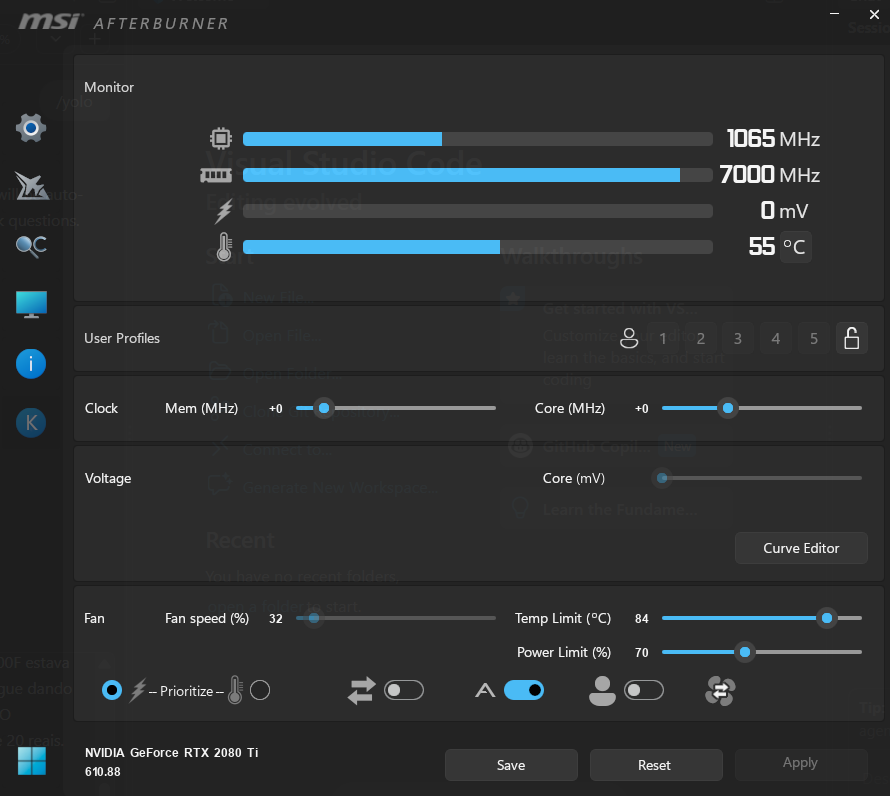Click the core clock monitor bar
Screen dimensions: 890x796
point(478,139)
